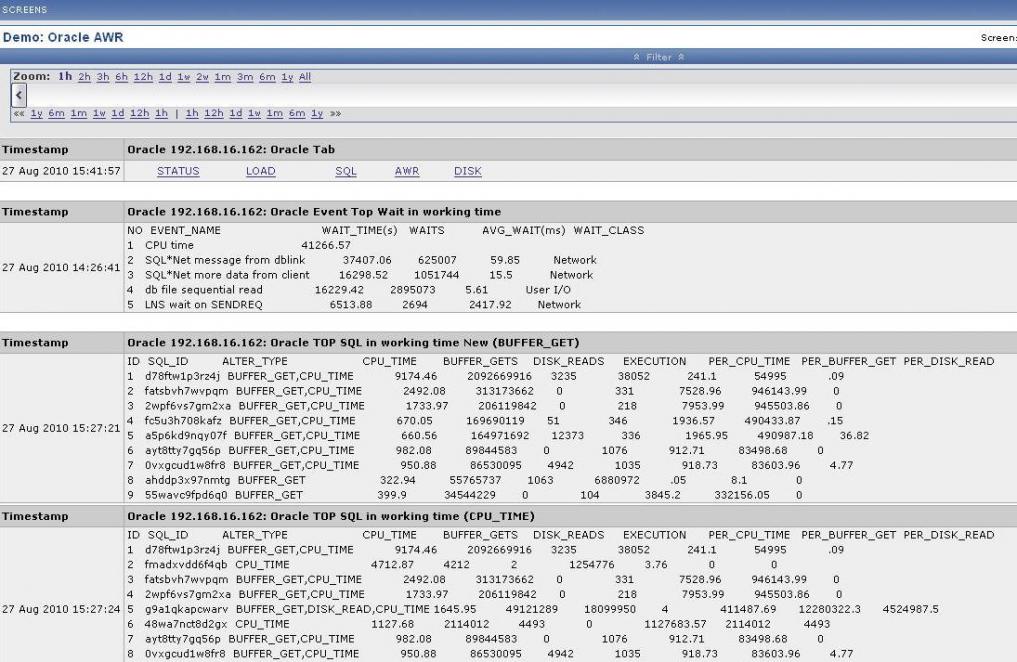Collapse the Filter bar

click(658, 57)
